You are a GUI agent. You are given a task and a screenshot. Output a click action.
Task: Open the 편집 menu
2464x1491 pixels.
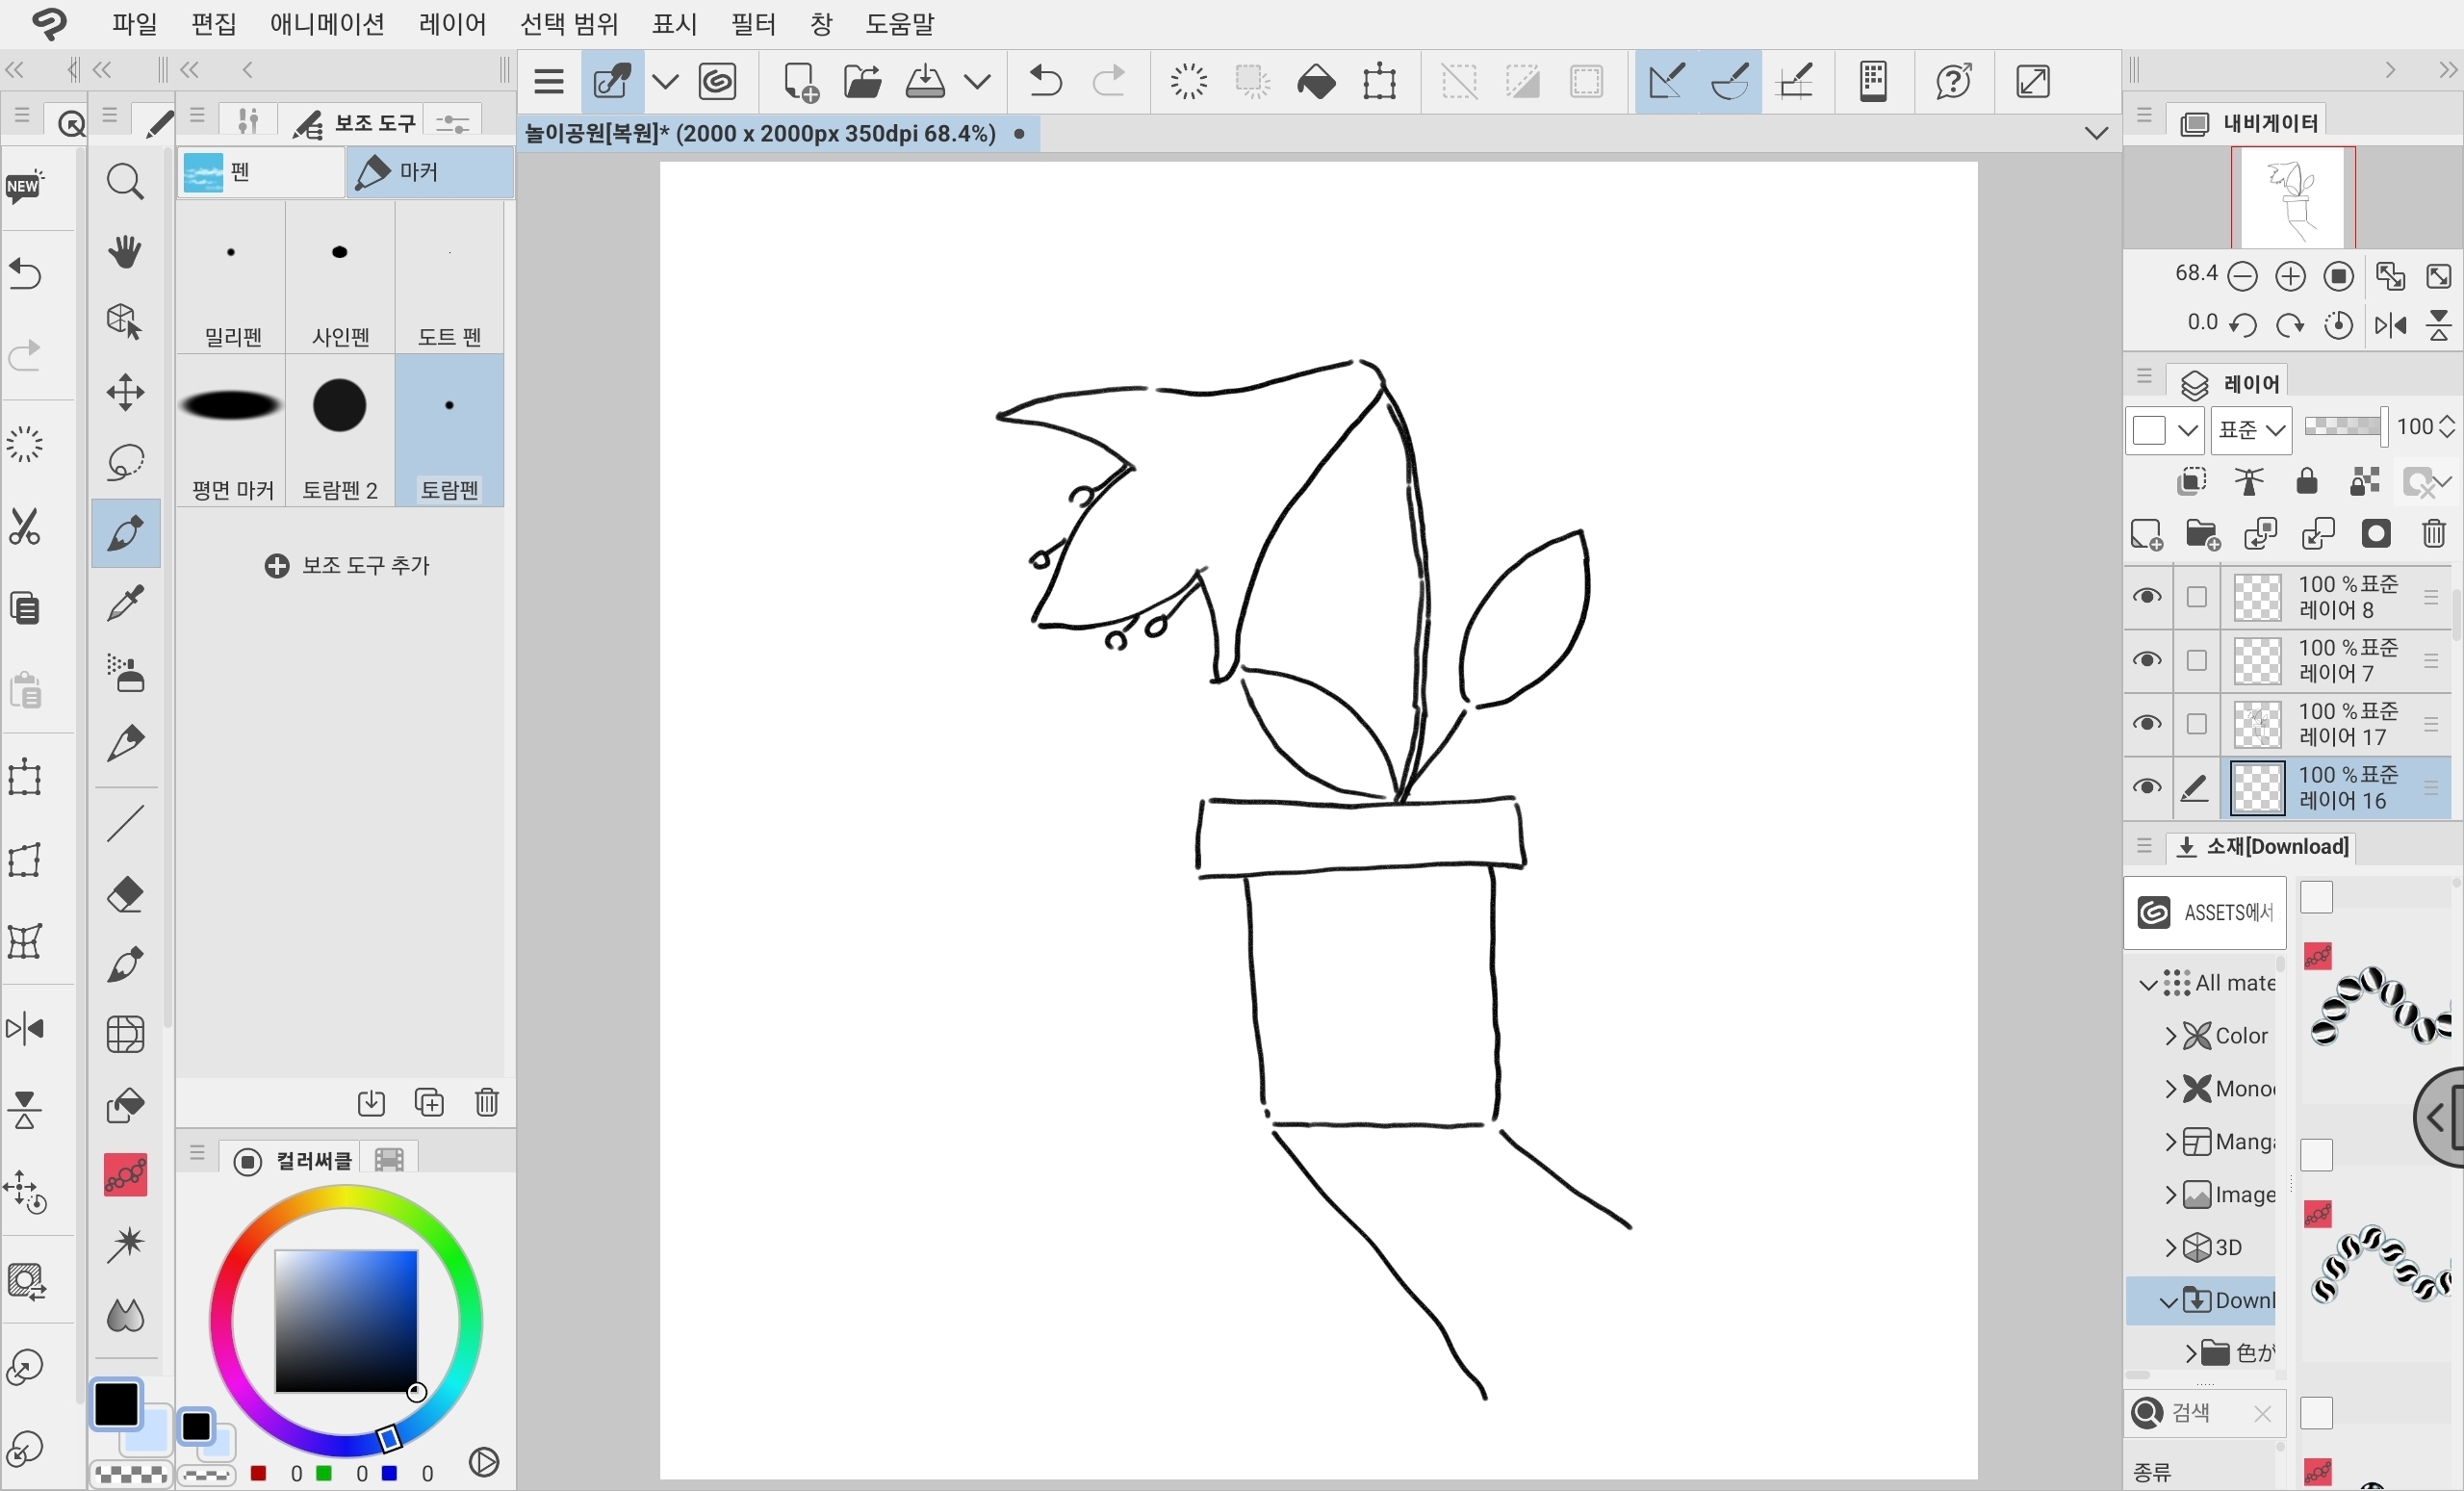click(214, 23)
